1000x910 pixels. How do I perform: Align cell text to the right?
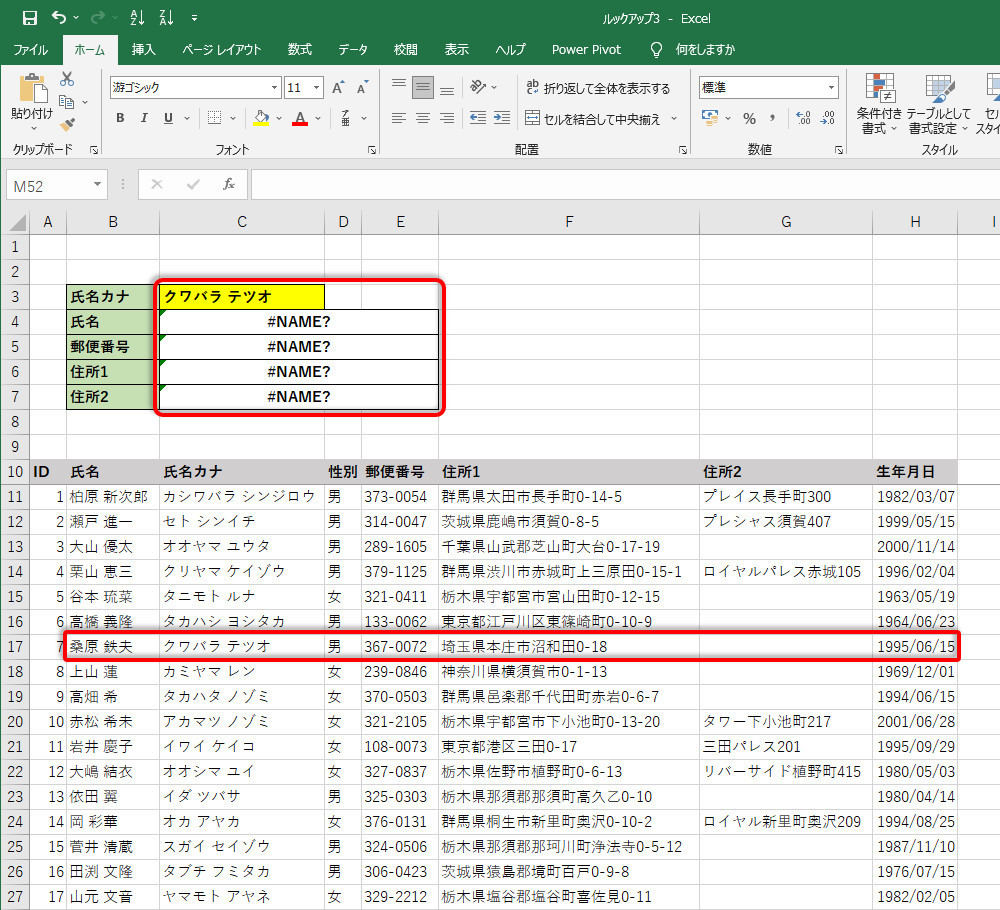447,118
